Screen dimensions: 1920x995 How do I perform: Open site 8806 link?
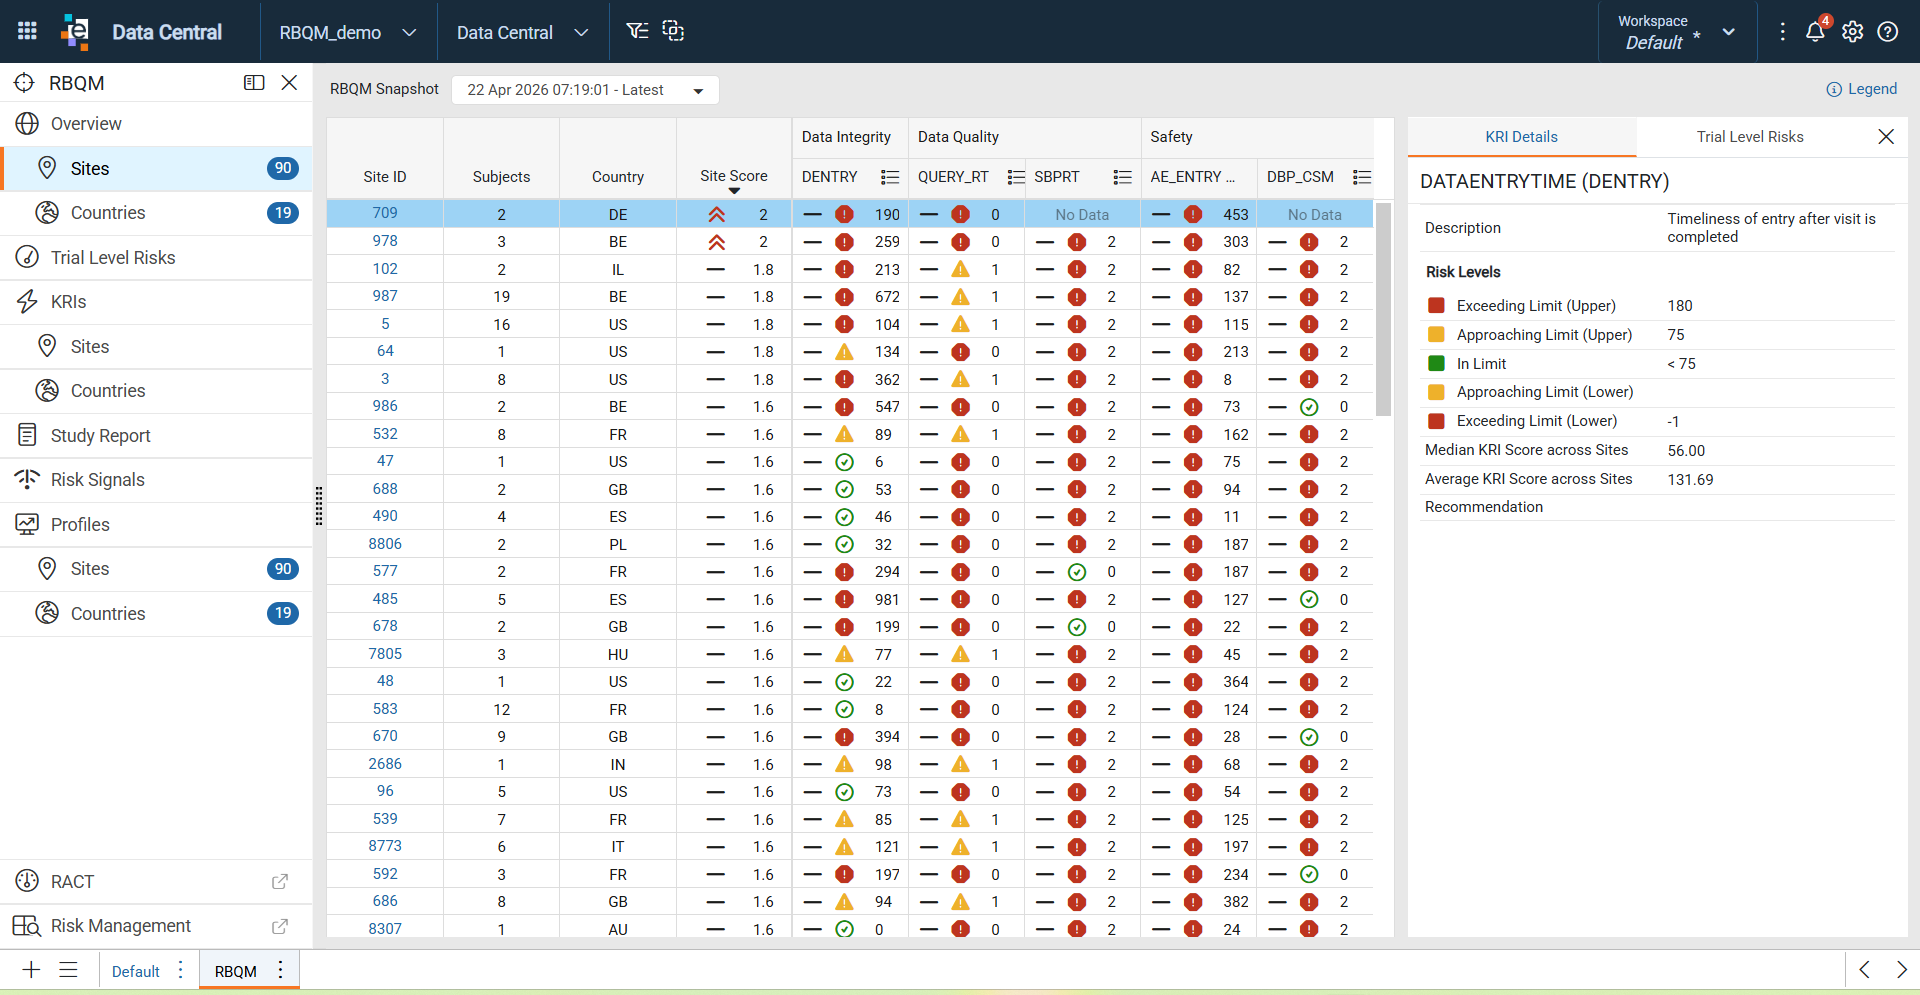[x=385, y=544]
